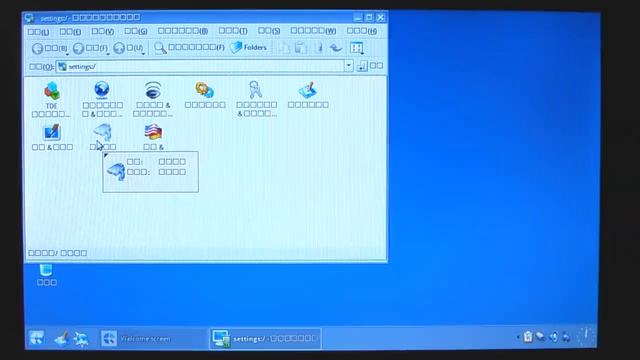640x360 pixels.
Task: Click the volume speaker tray icon
Action: coord(553,337)
